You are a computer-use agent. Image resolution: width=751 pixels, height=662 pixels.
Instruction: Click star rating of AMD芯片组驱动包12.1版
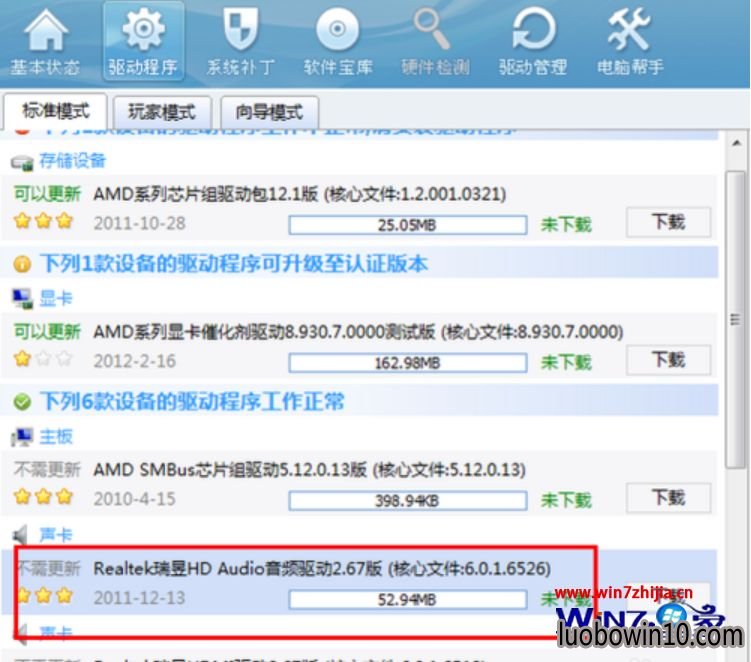pyautogui.click(x=43, y=221)
